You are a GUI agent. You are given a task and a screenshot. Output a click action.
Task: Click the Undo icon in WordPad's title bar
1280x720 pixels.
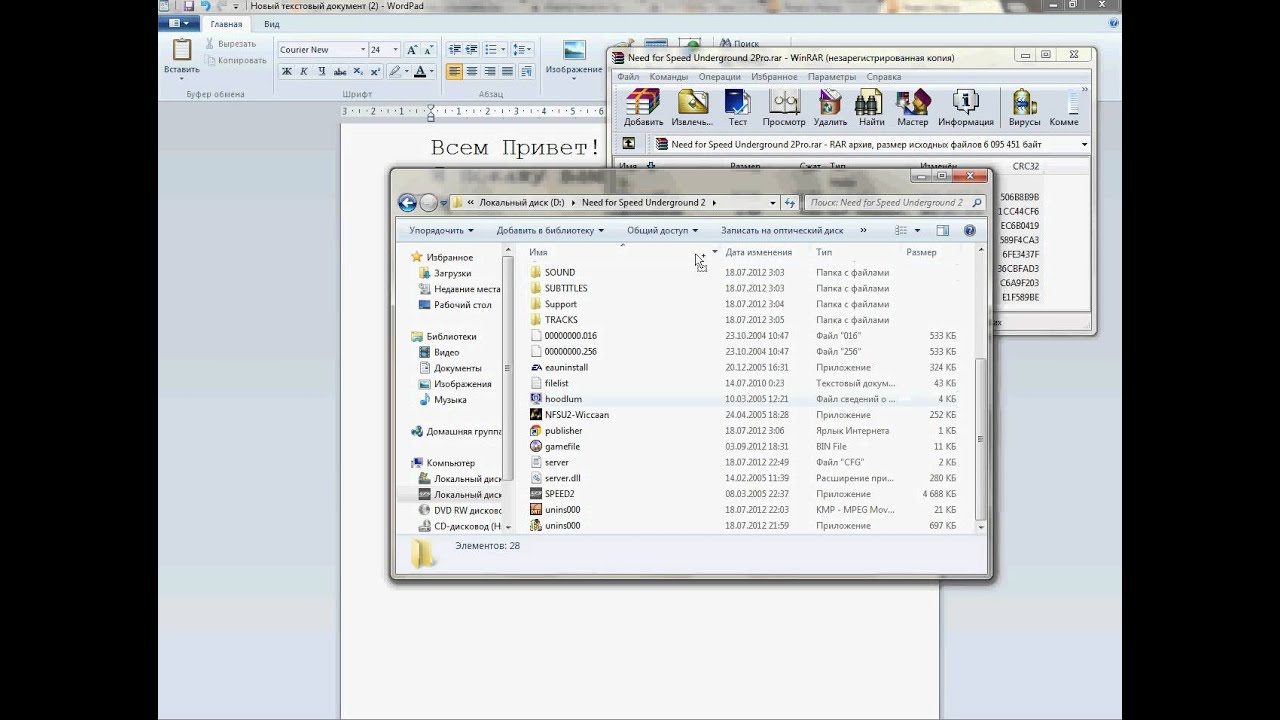tap(205, 6)
